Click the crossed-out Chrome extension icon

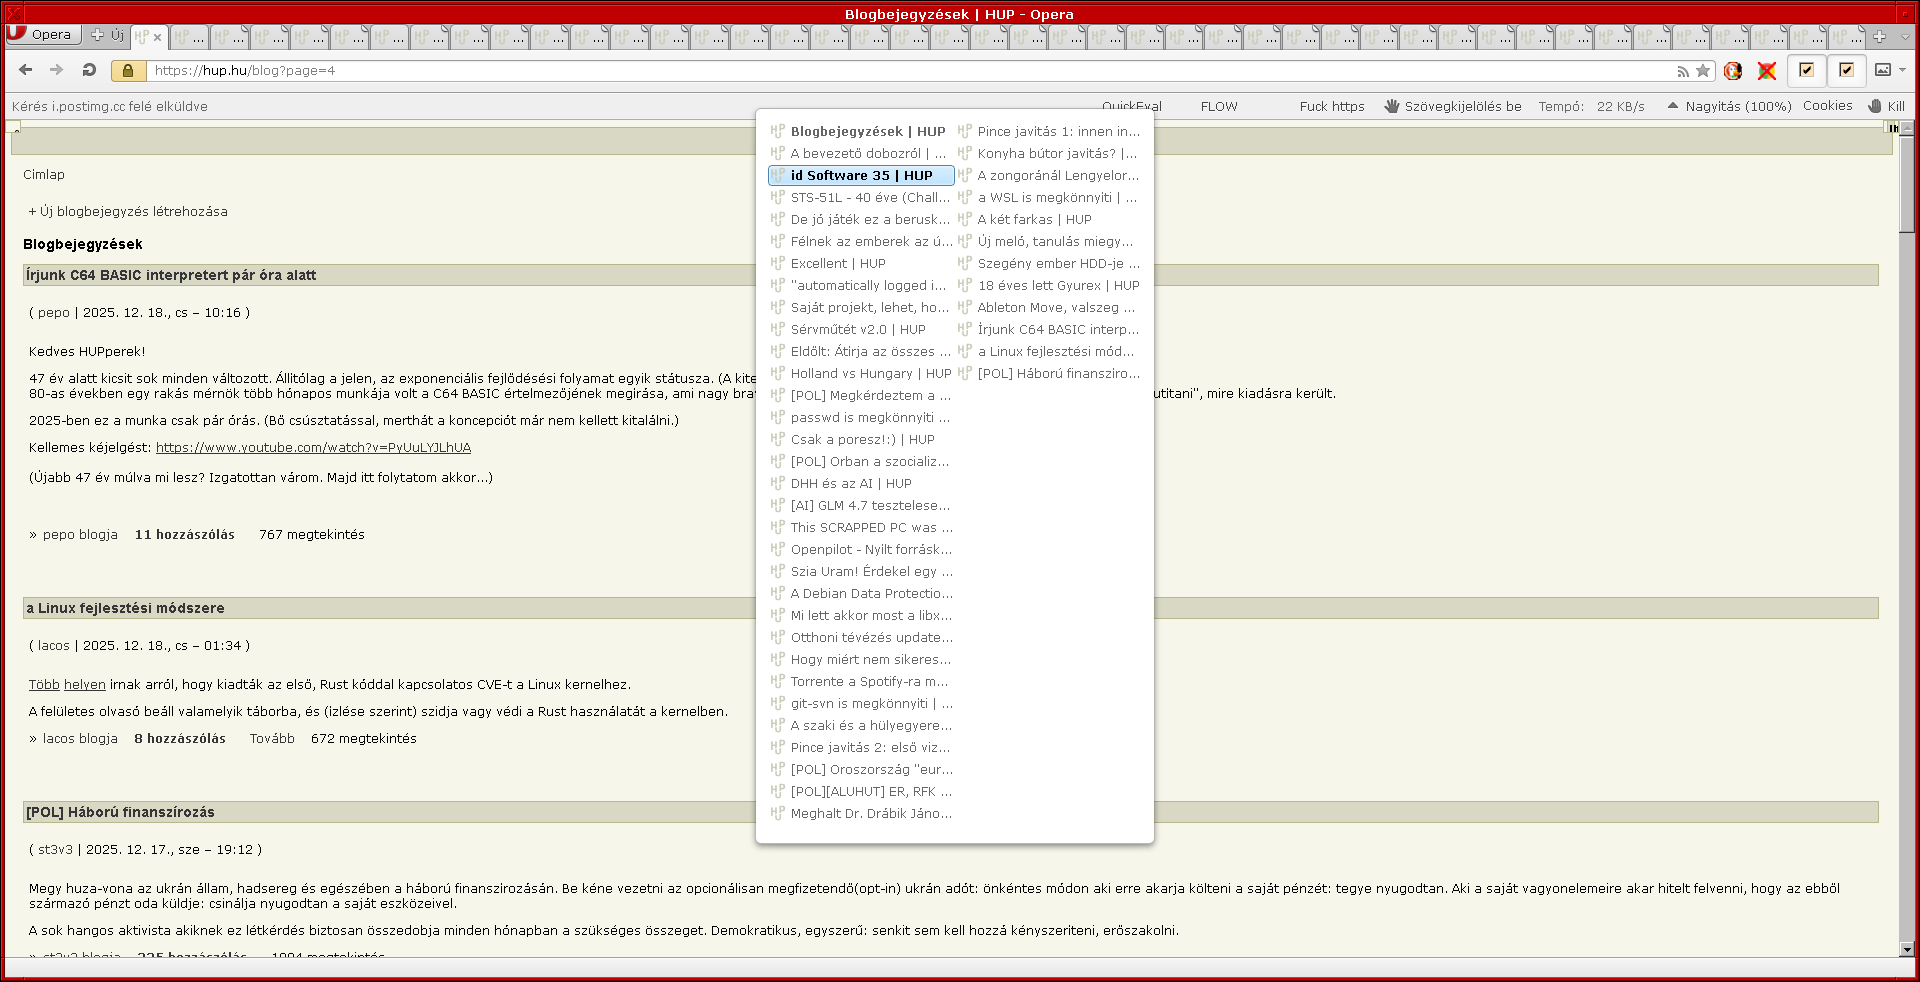(x=1767, y=70)
